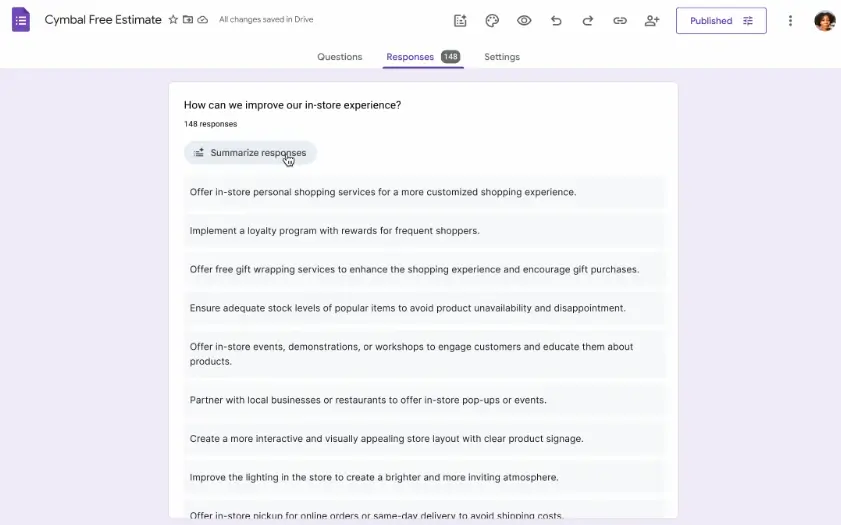Select the loyalty program response
This screenshot has width=841, height=525.
[x=425, y=231]
